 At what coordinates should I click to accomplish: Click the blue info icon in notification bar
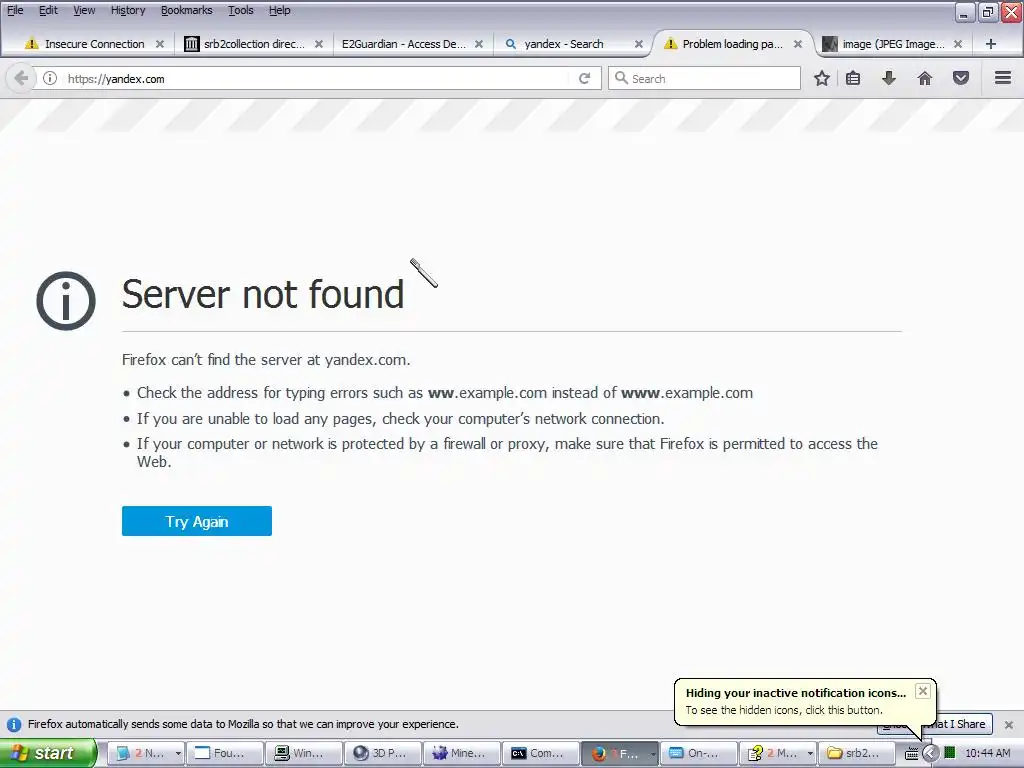click(x=14, y=724)
